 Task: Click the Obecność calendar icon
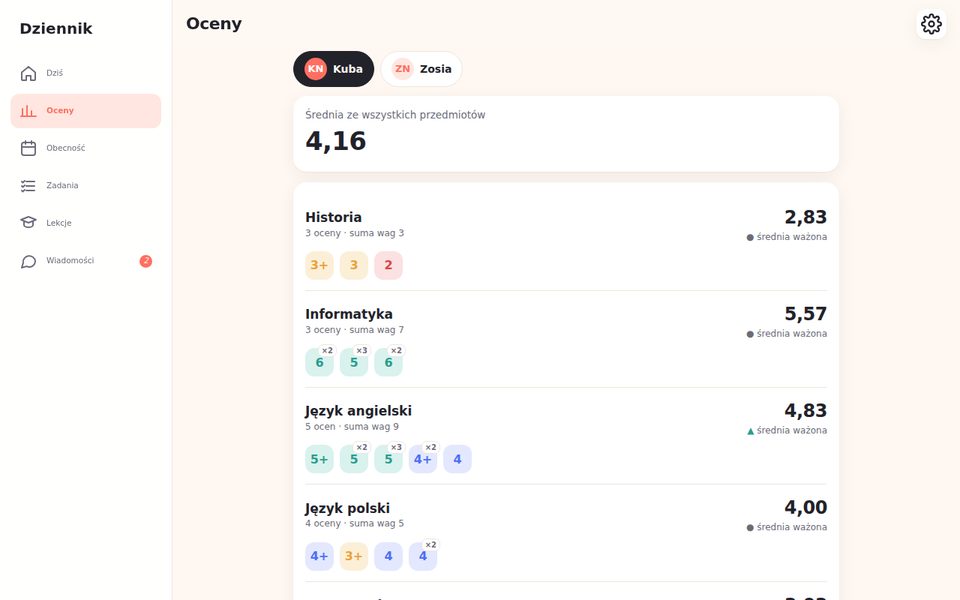click(28, 148)
